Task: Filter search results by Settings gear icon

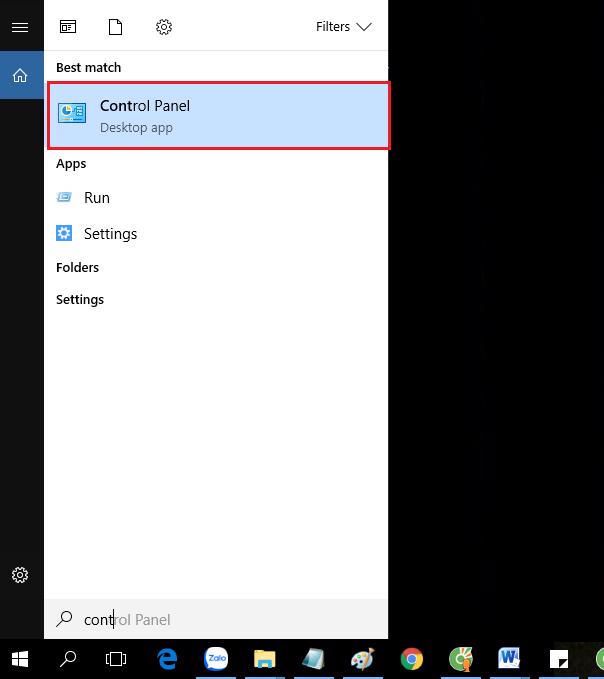Action: pos(164,27)
